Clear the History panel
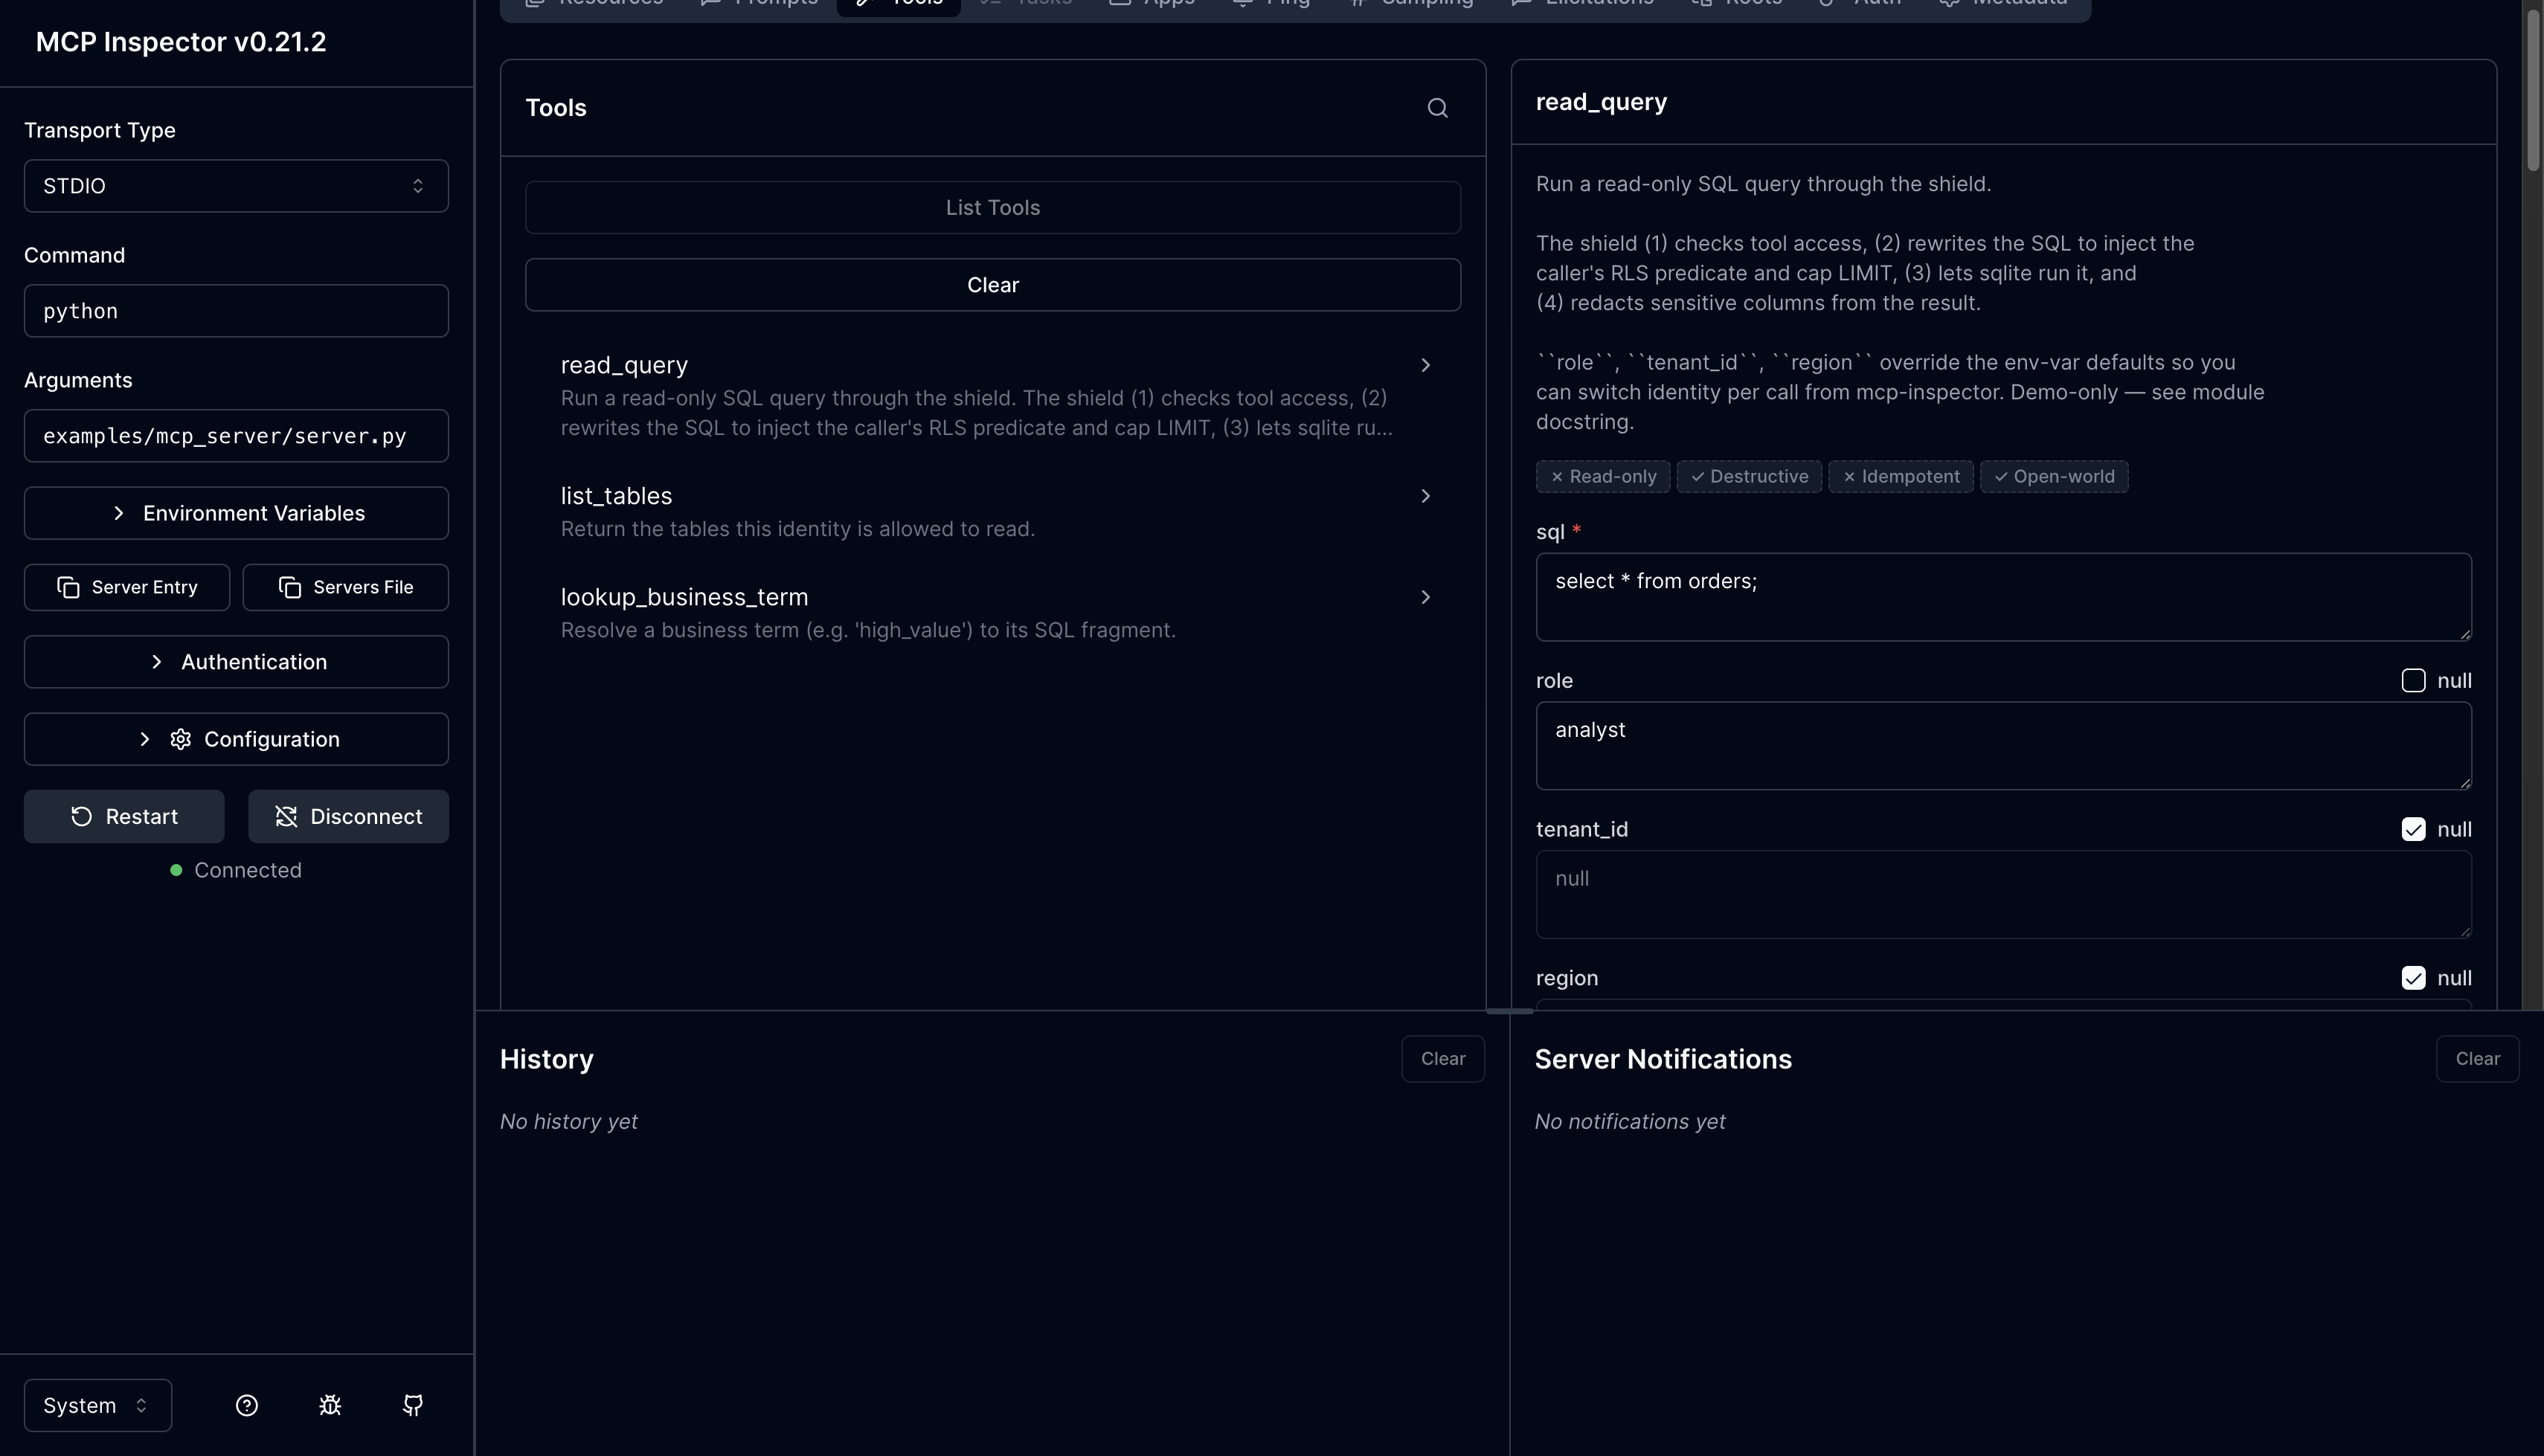The image size is (2544, 1456). pos(1443,1059)
